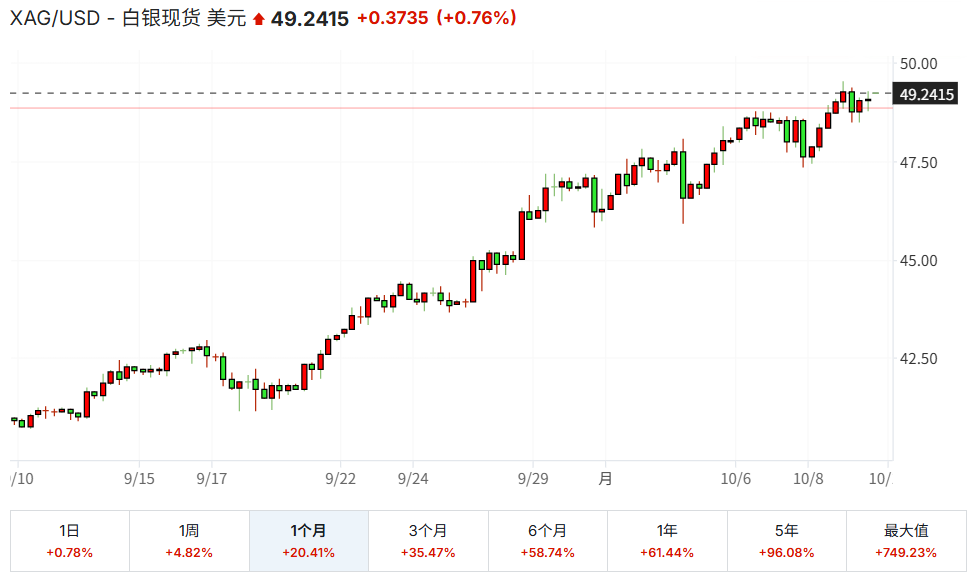Choose the 3个月 time range
The image size is (970, 576).
428,541
